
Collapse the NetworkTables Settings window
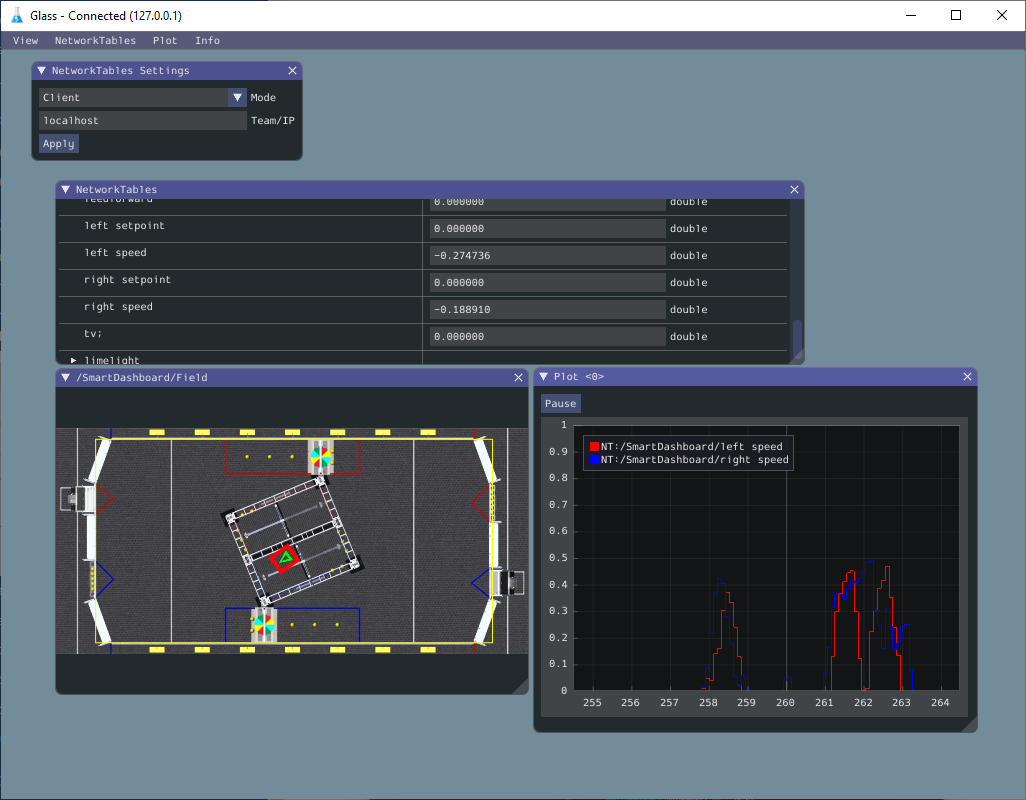[41, 70]
